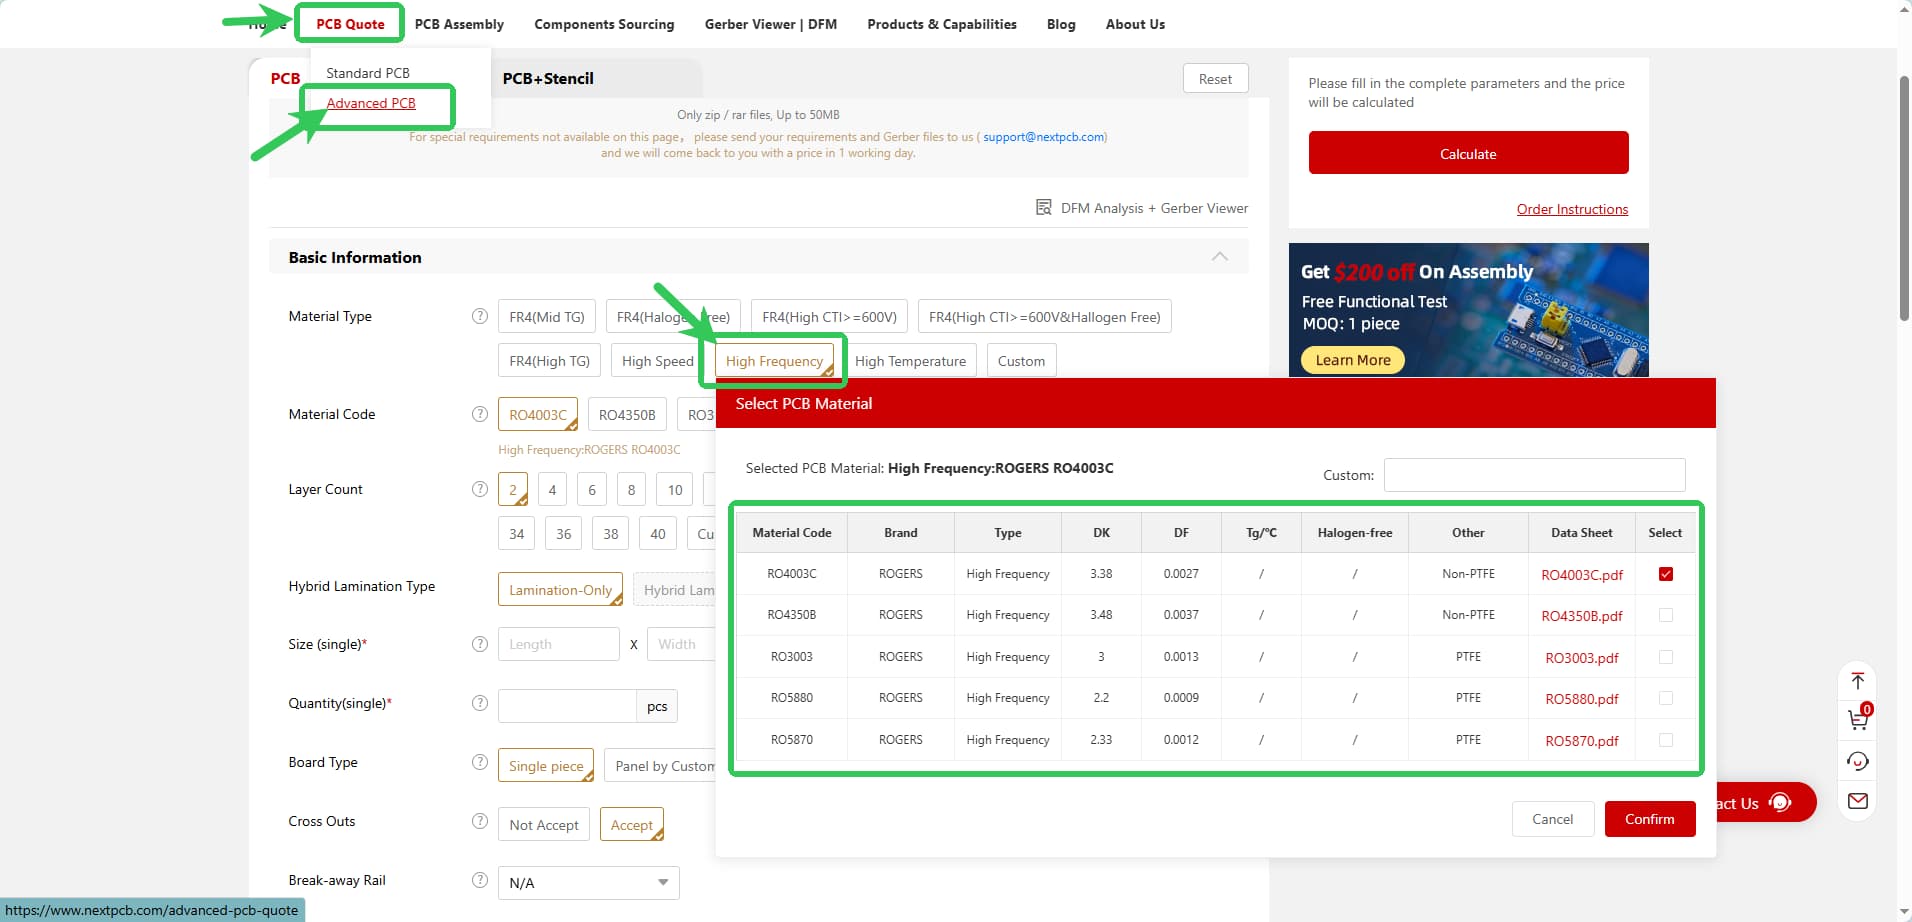Screen dimensions: 1912x922
Task: Uncheck the RO4003C material checkbox
Action: click(1665, 574)
